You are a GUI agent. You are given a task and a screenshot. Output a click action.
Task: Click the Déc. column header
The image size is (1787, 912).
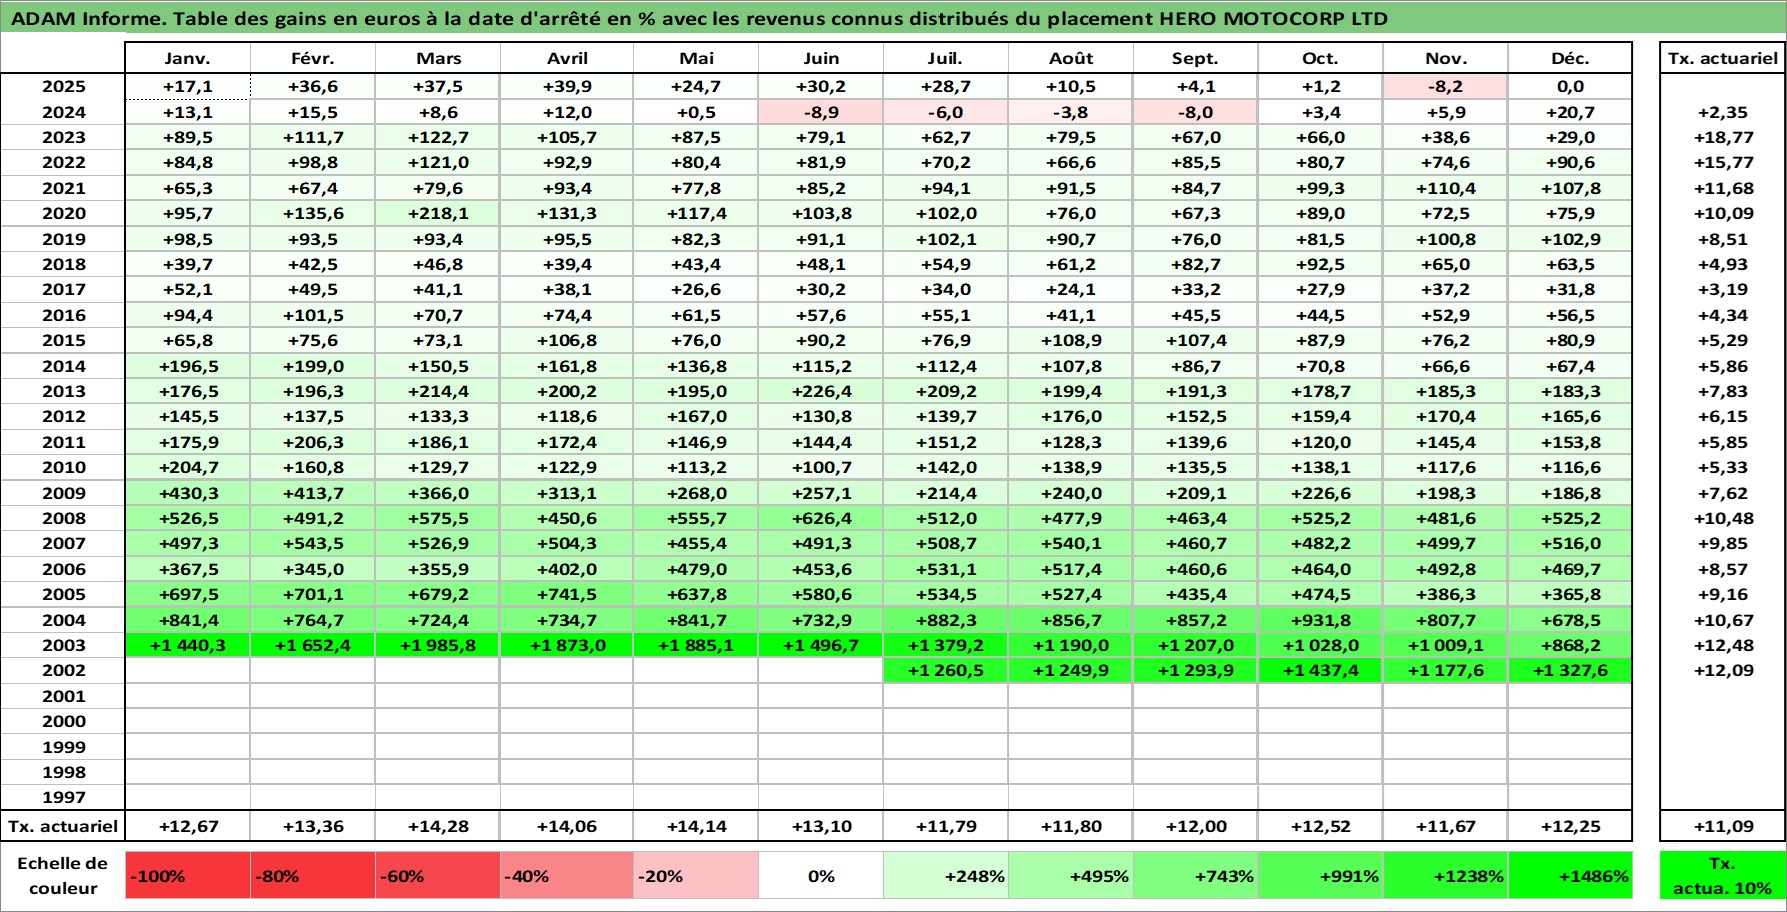tap(1570, 58)
